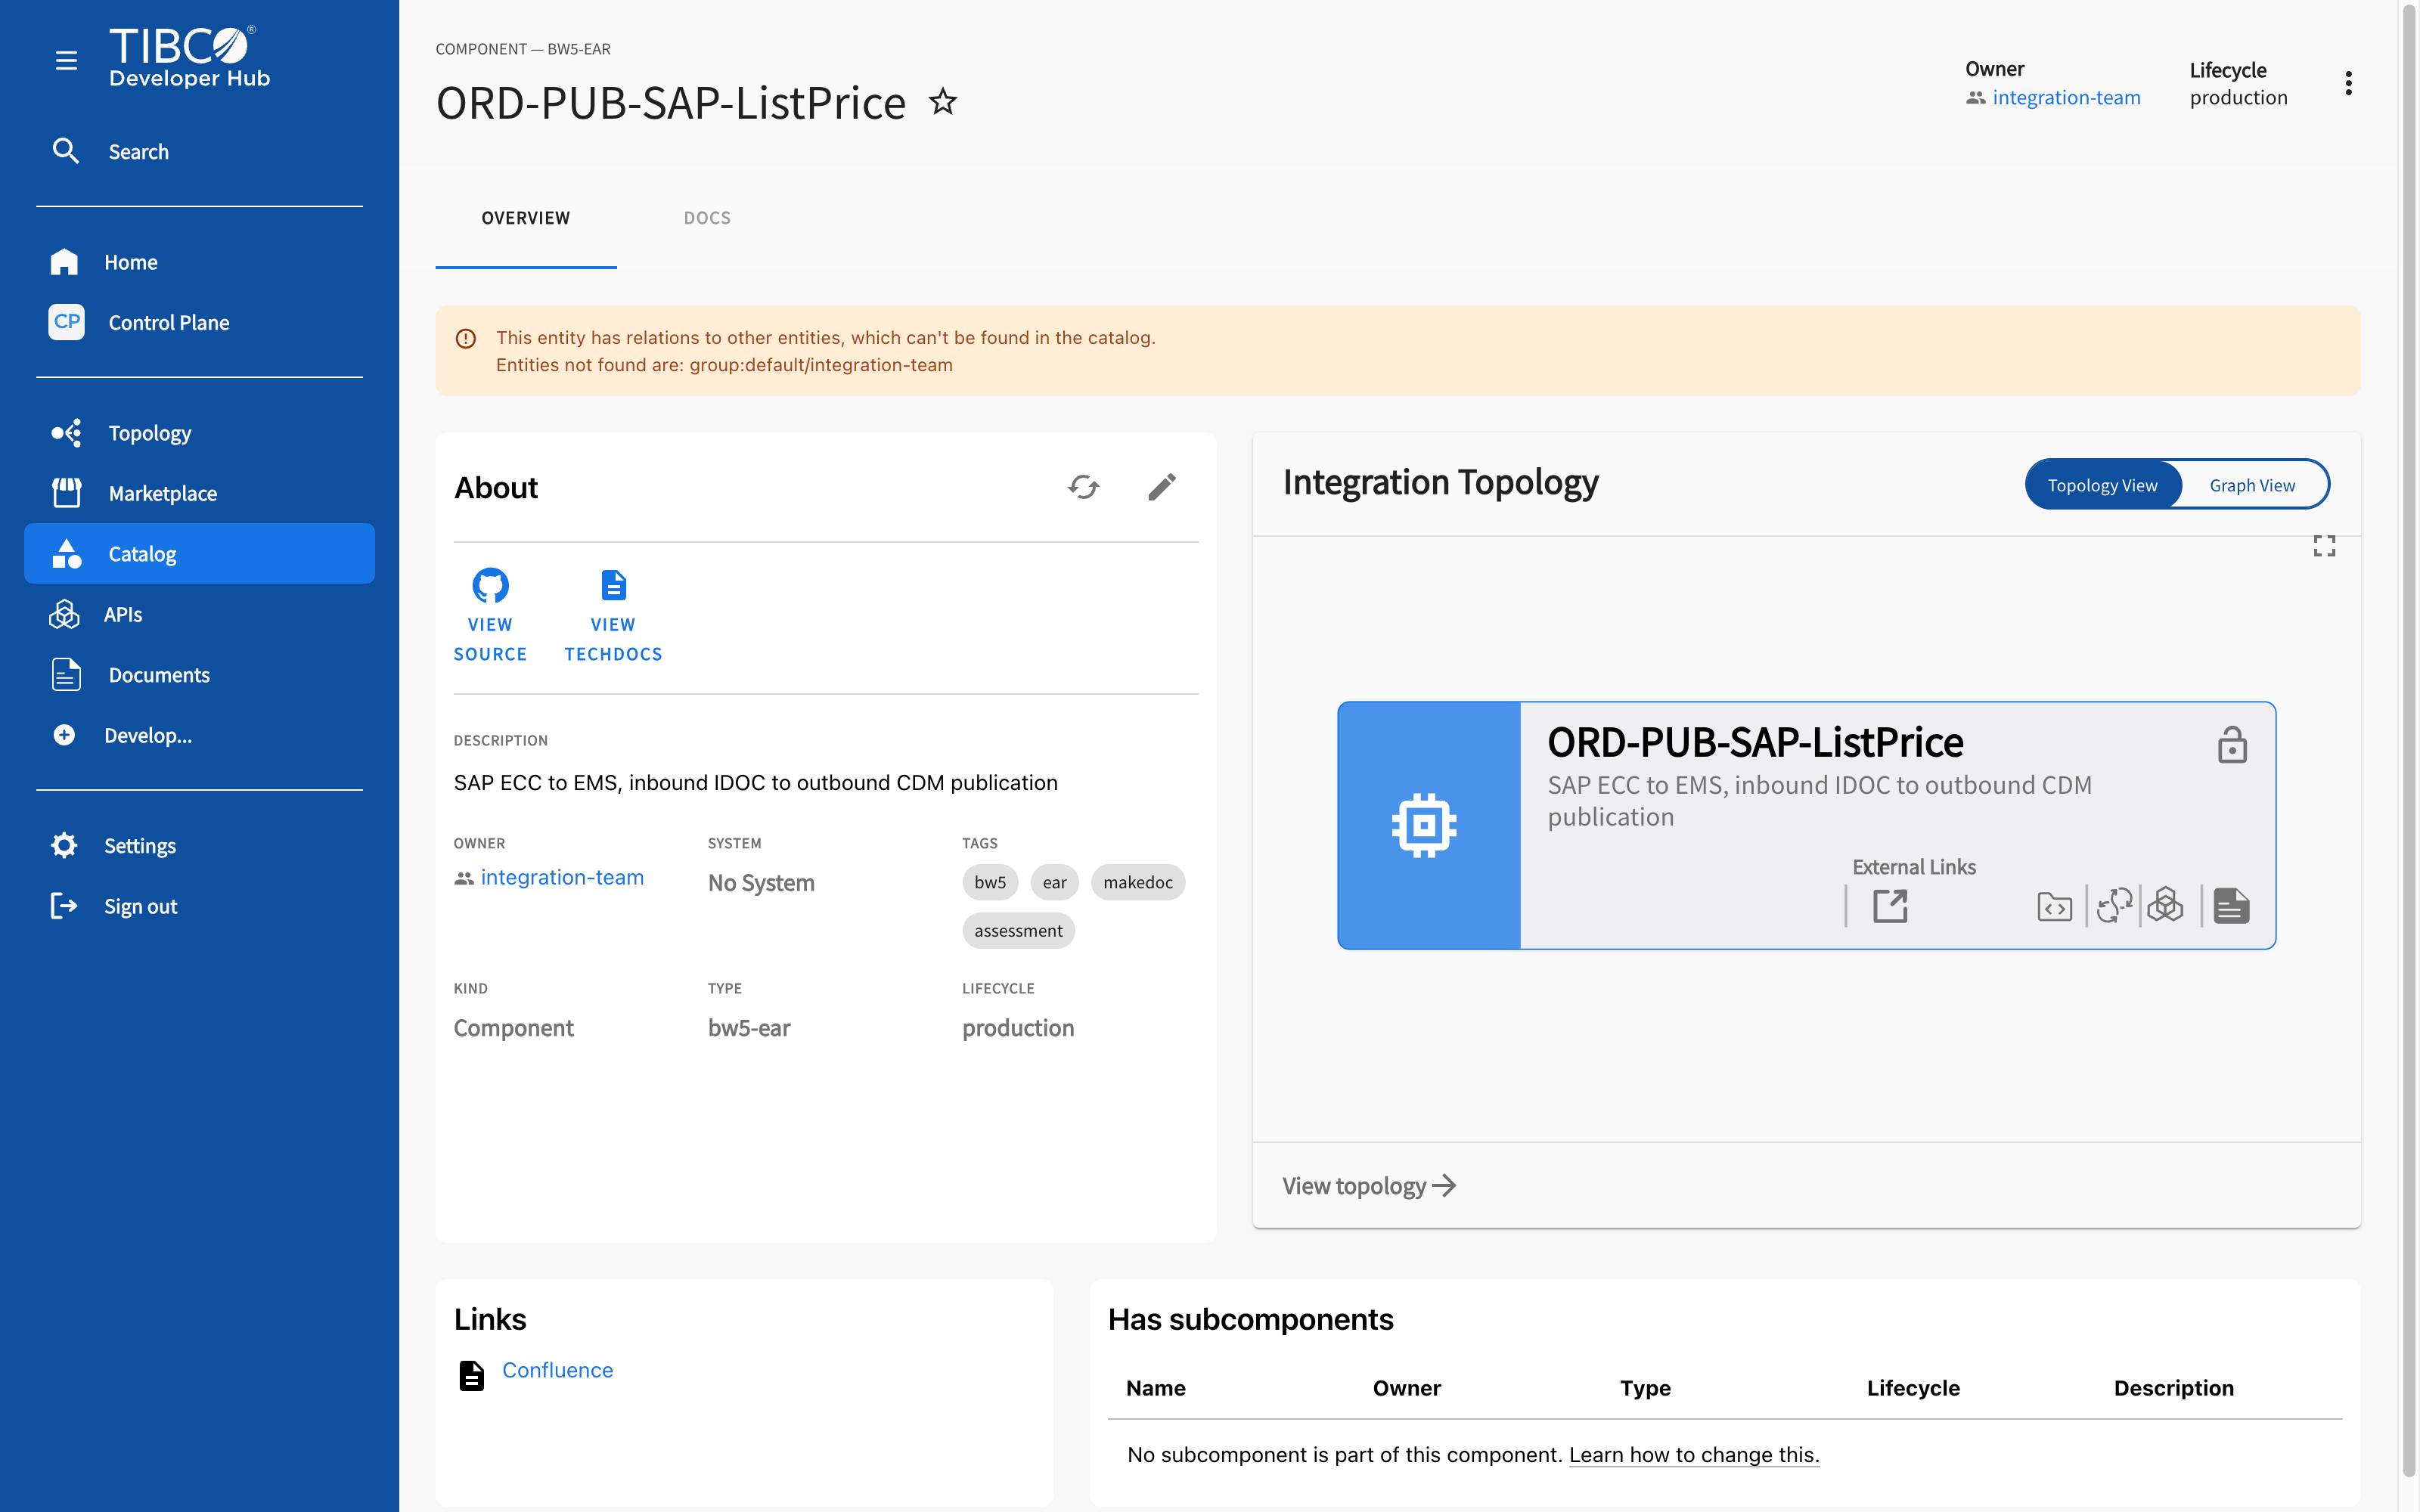Click the API cubes icon on card
This screenshot has height=1512, width=2420.
coord(2165,906)
